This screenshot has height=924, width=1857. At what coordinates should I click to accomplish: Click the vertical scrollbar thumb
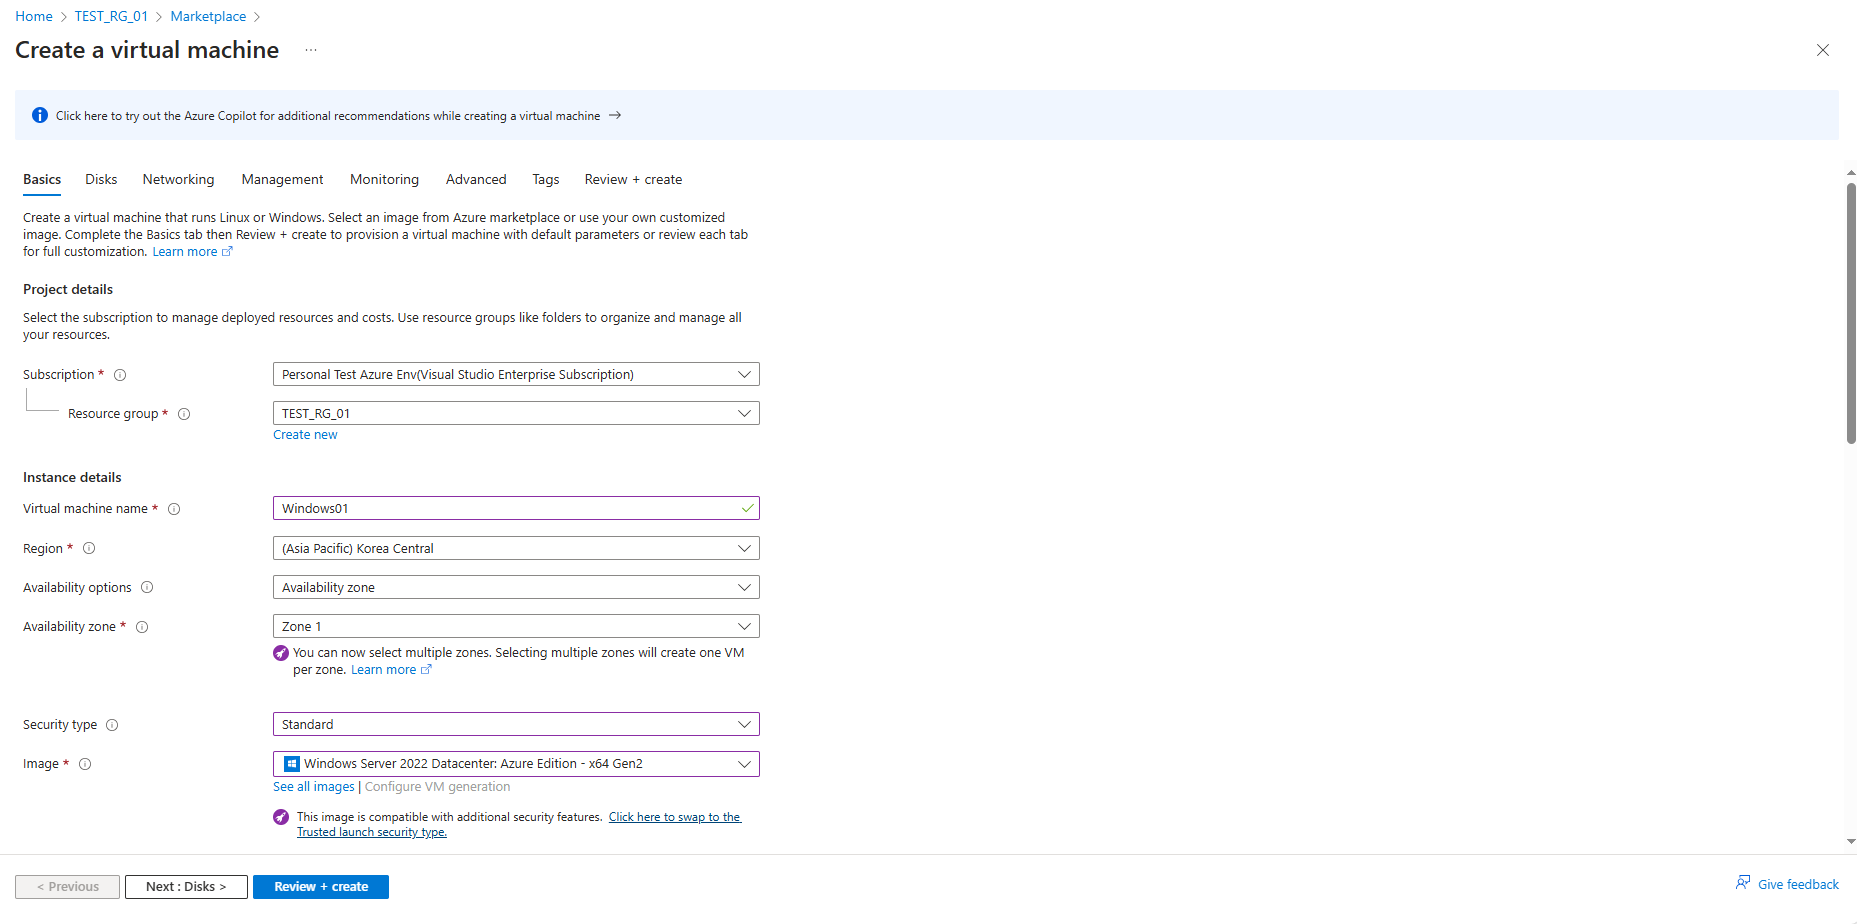pyautogui.click(x=1851, y=313)
